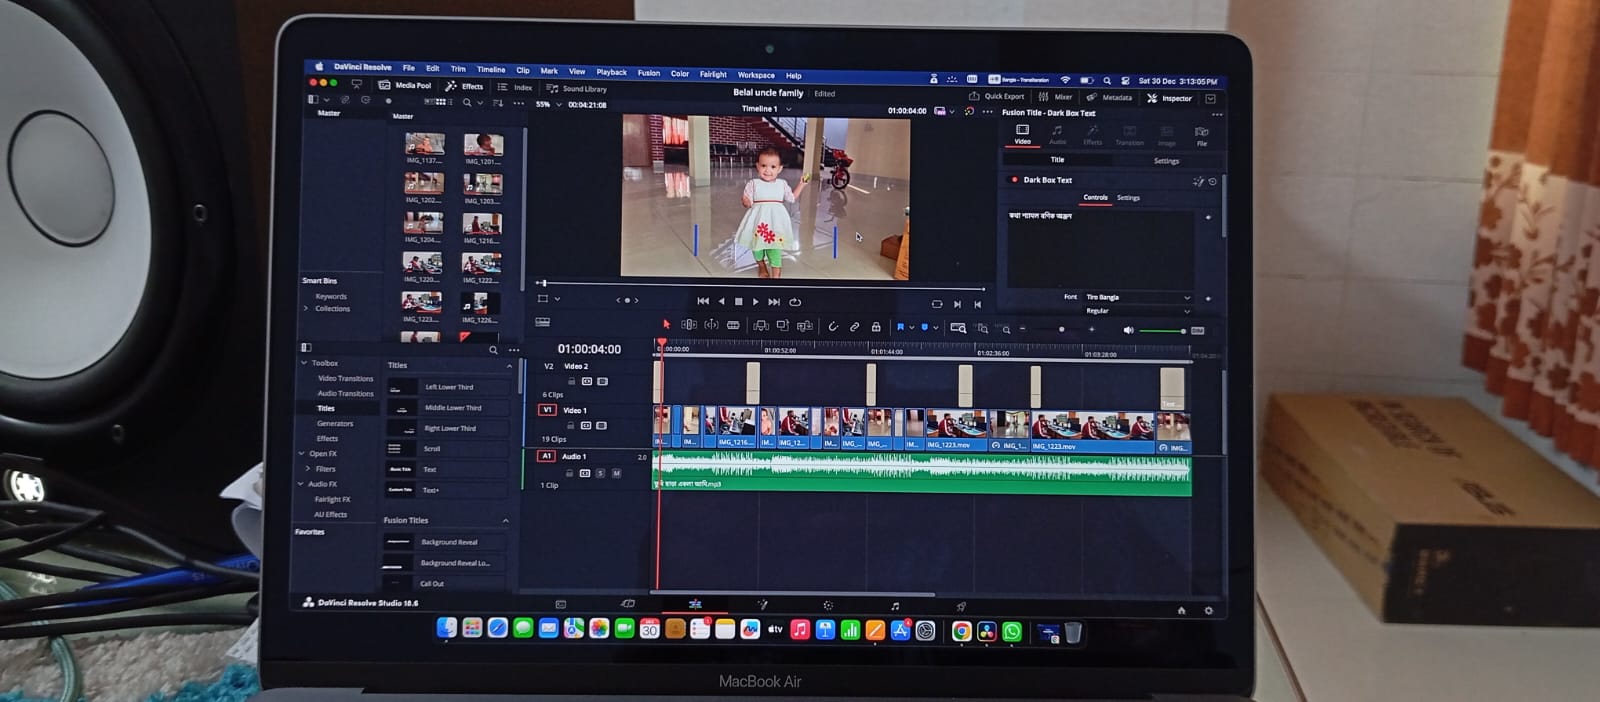
Task: Expand the Collections smart bin
Action: 306,309
